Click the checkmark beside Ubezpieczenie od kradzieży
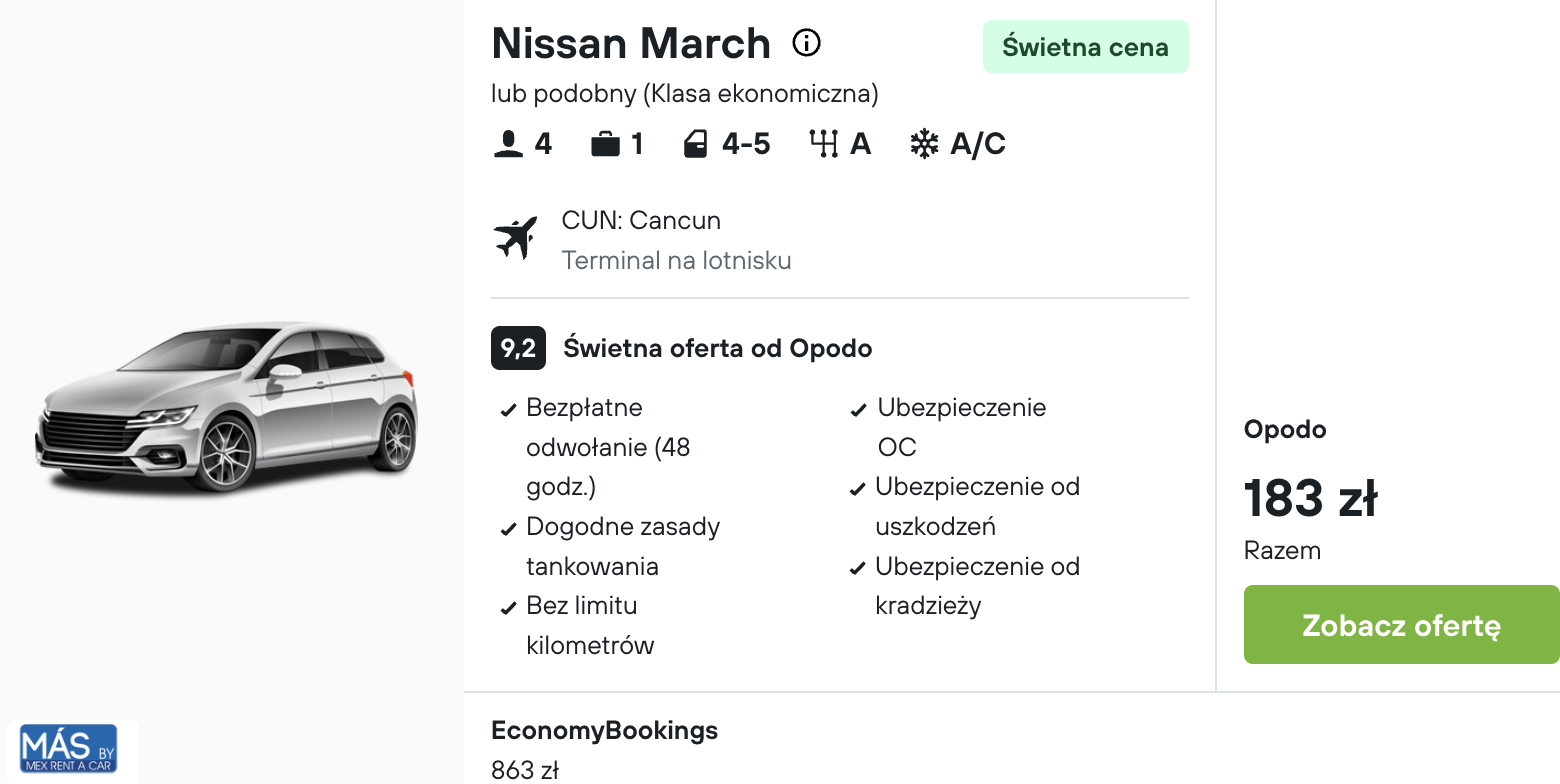The width and height of the screenshot is (1560, 784). click(x=857, y=569)
